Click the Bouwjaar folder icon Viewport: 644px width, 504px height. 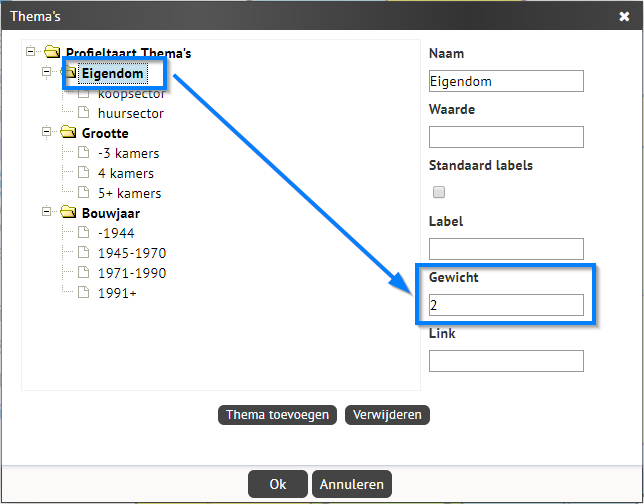[68, 212]
